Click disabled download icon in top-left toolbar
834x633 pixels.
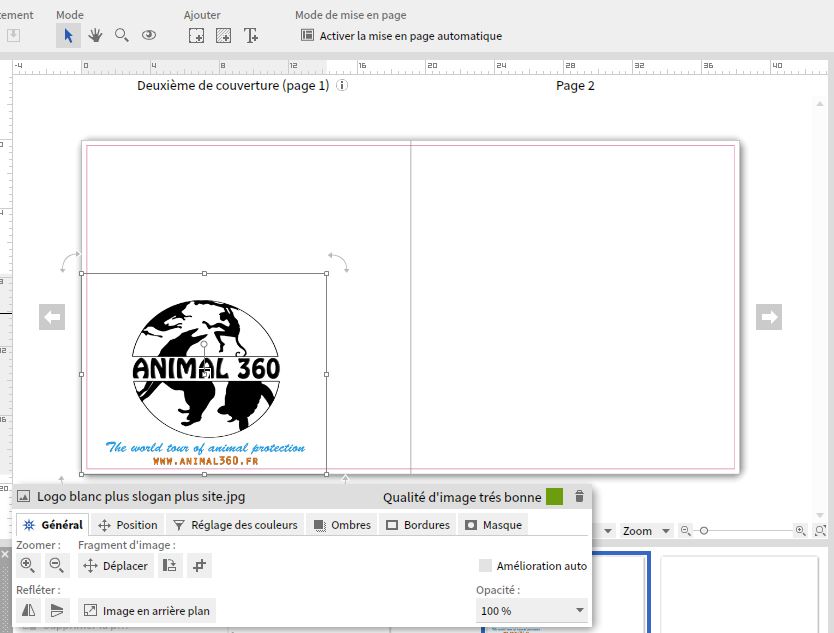[13, 36]
